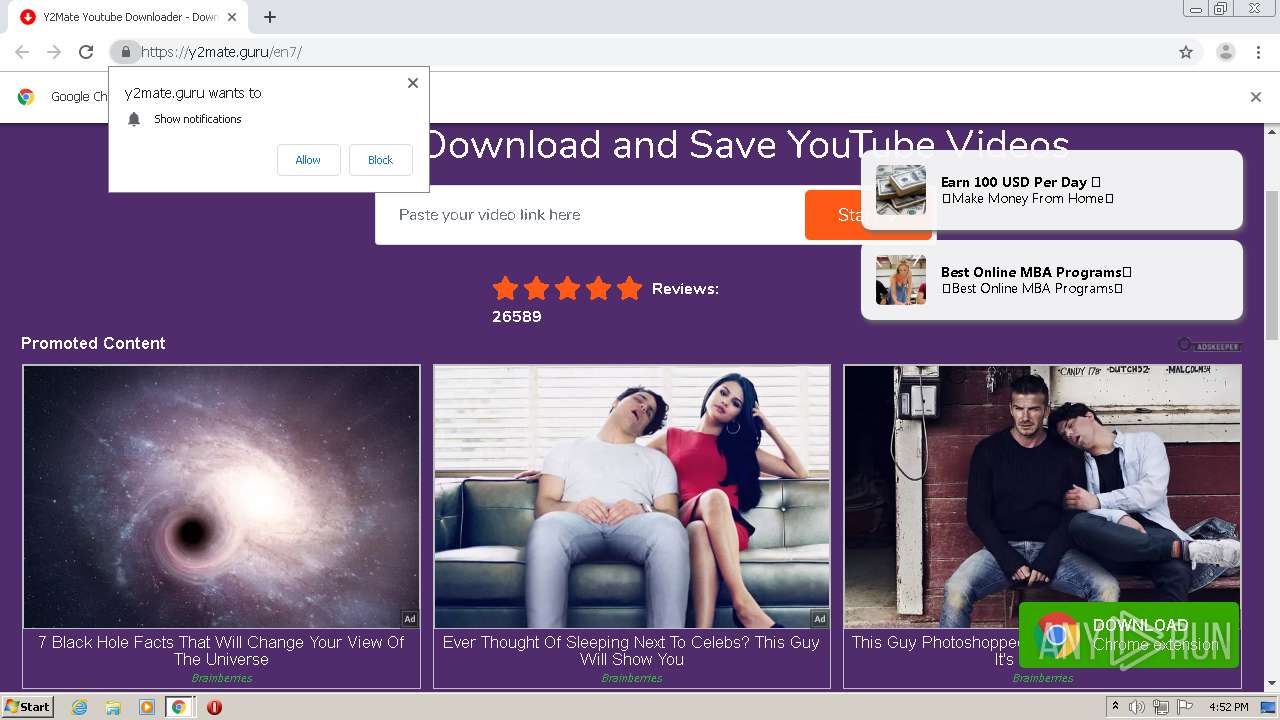Click the volume speaker tray icon
Viewport: 1280px width, 720px height.
(1137, 707)
